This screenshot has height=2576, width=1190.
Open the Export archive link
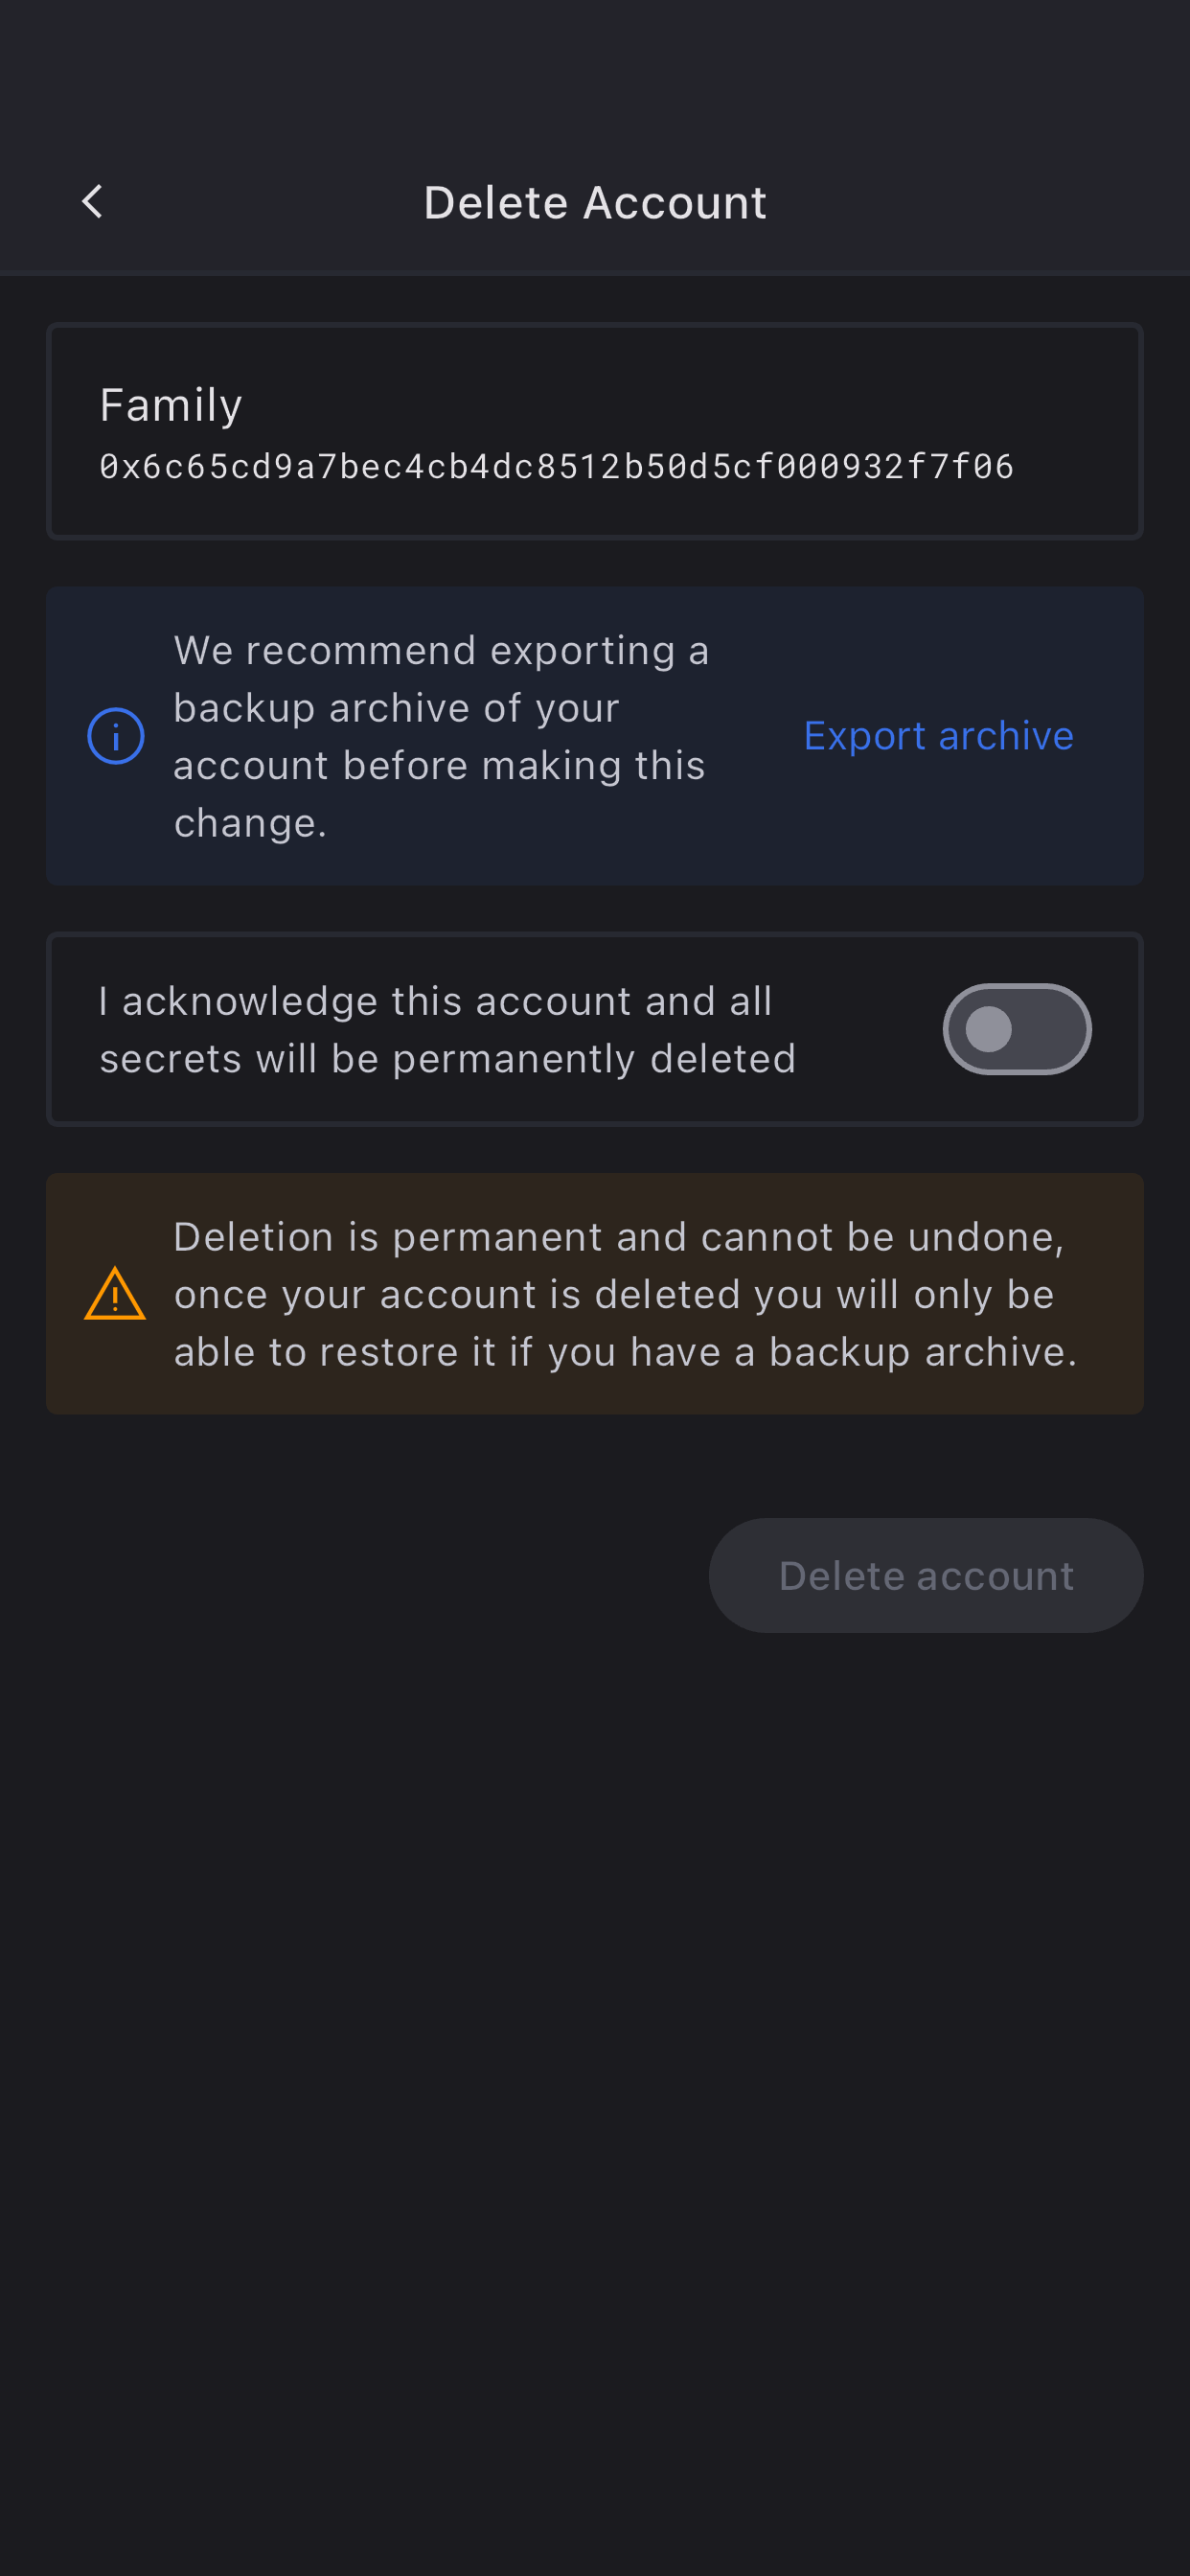(x=938, y=736)
